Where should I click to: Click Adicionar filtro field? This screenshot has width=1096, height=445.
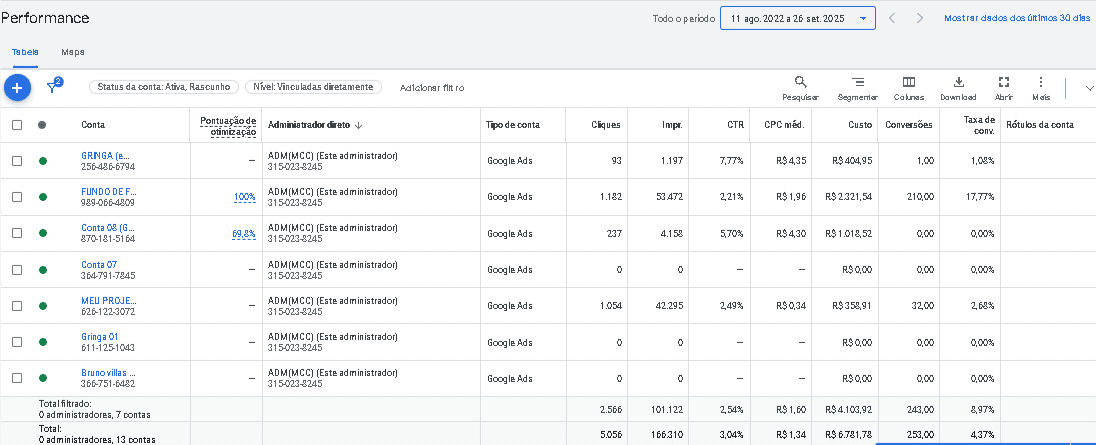click(x=432, y=88)
